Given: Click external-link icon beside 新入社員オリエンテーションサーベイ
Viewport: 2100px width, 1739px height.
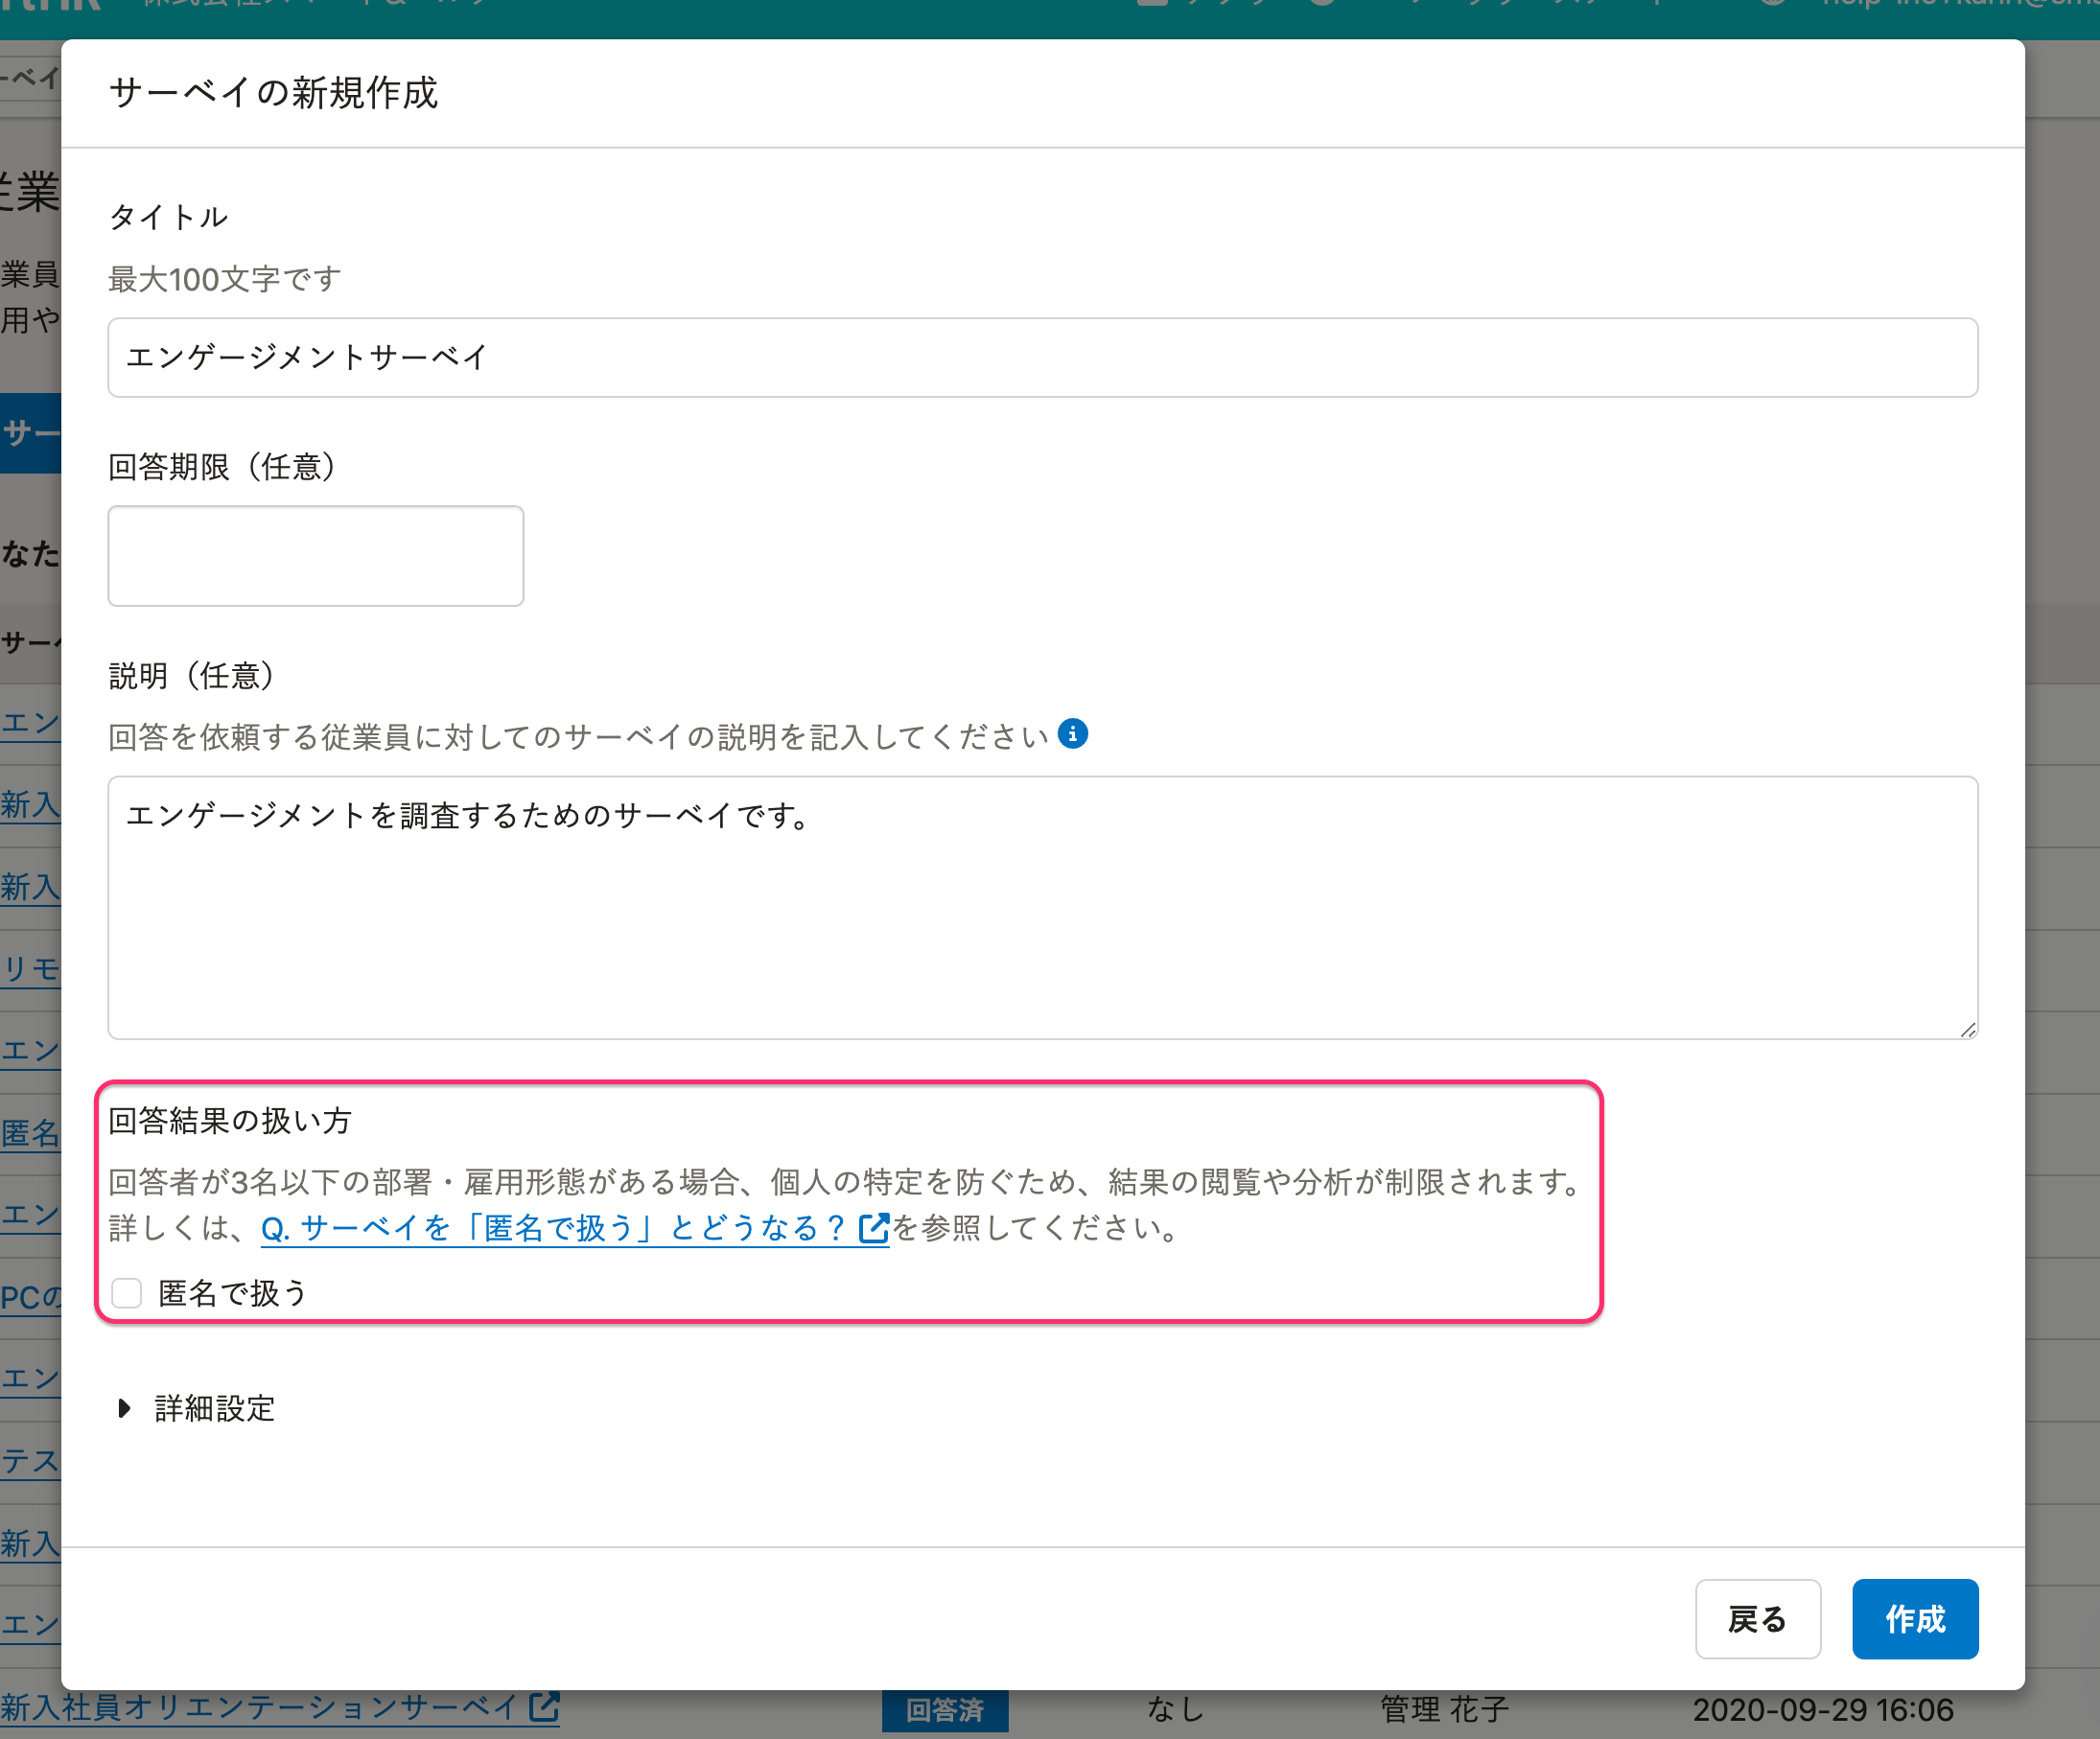Looking at the screenshot, I should coord(544,1706).
